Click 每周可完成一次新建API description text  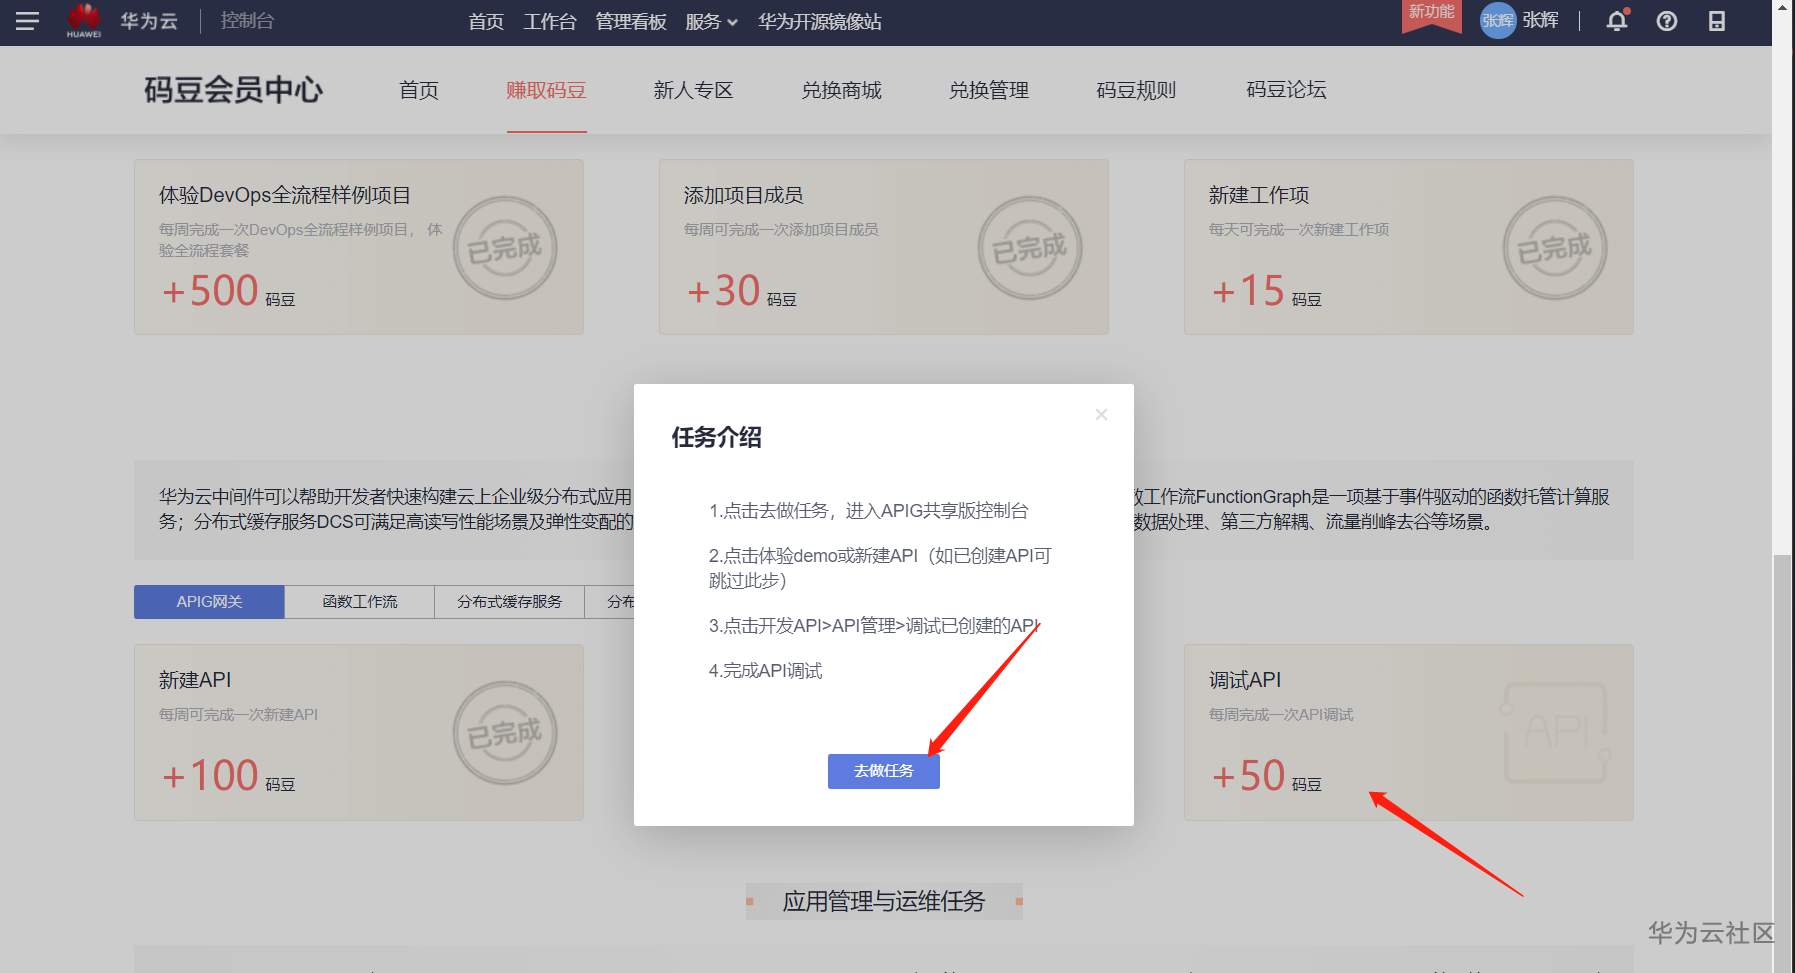[239, 714]
